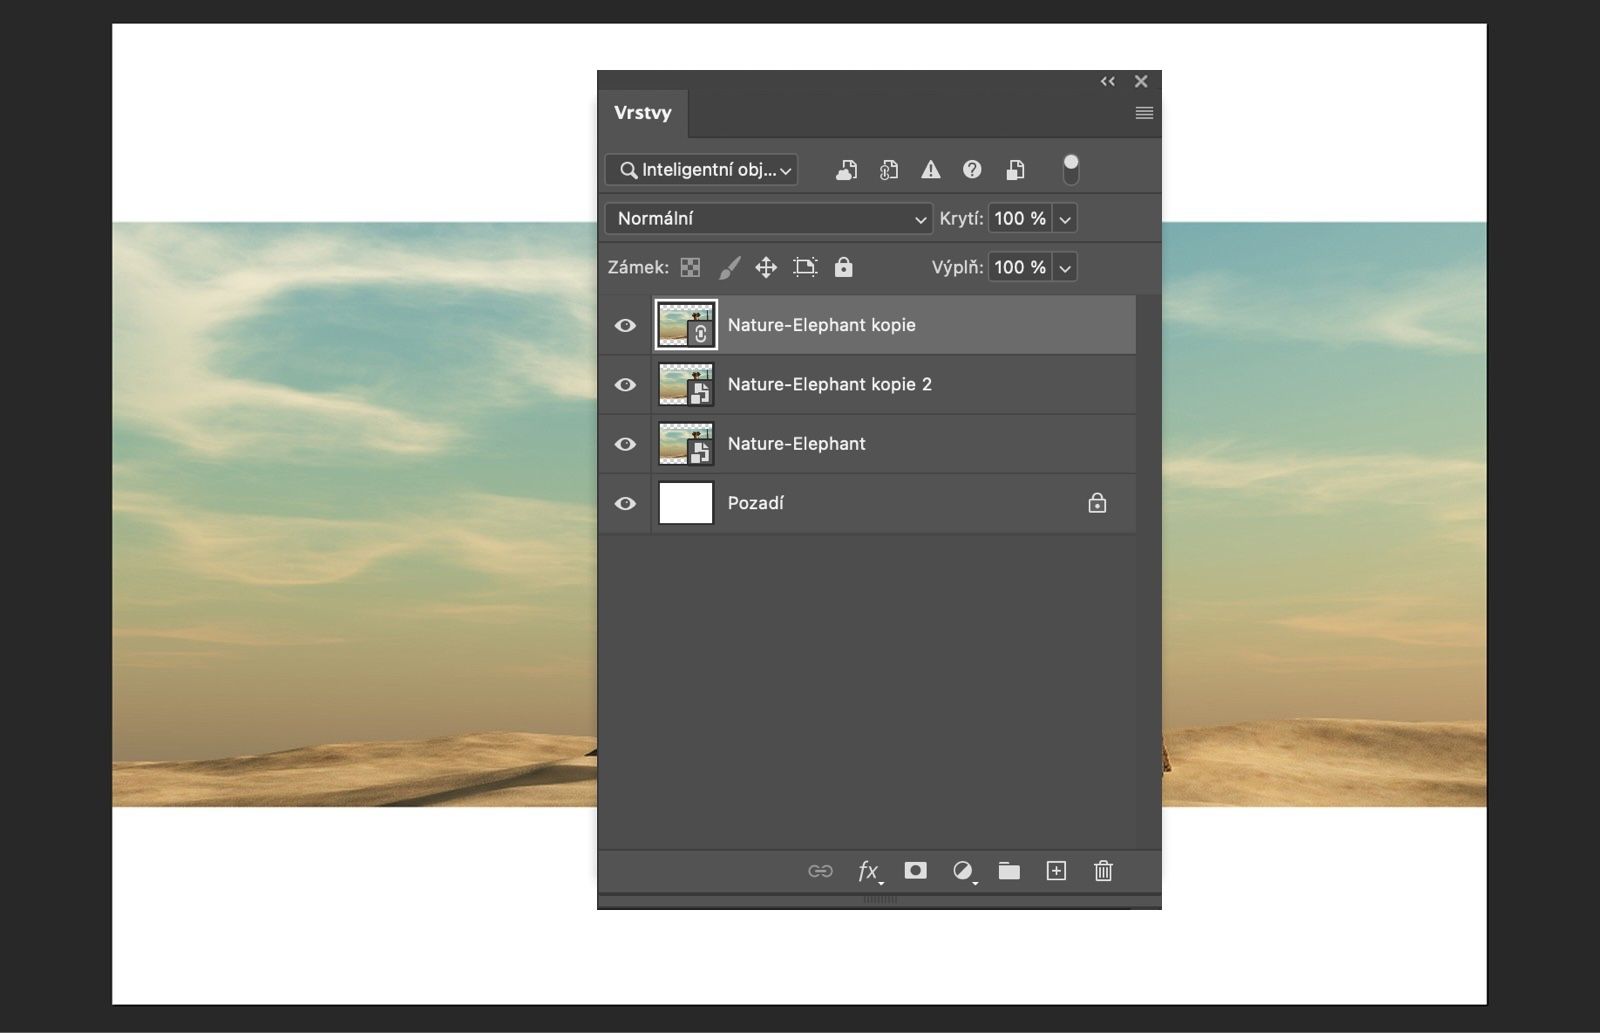This screenshot has height=1033, width=1600.
Task: Select the Vrstvy panel tab
Action: [642, 113]
